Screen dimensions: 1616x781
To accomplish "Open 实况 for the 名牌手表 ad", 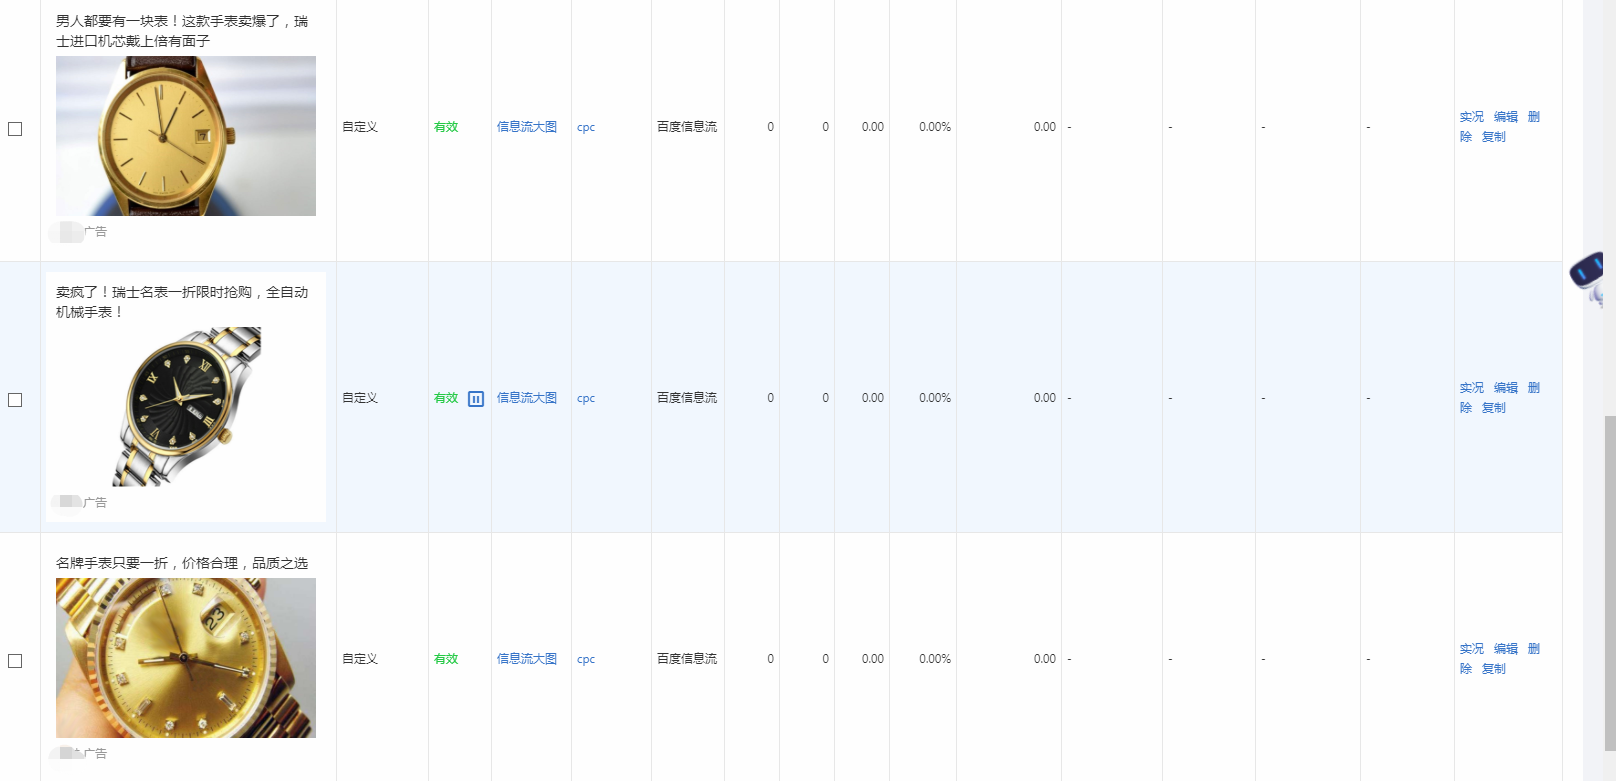I will tap(1471, 649).
